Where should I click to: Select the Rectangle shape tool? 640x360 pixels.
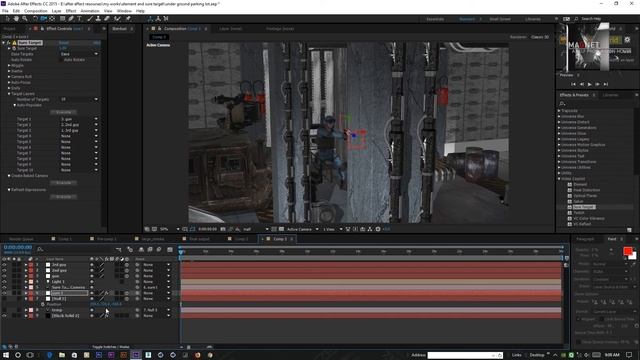tap(62, 18)
